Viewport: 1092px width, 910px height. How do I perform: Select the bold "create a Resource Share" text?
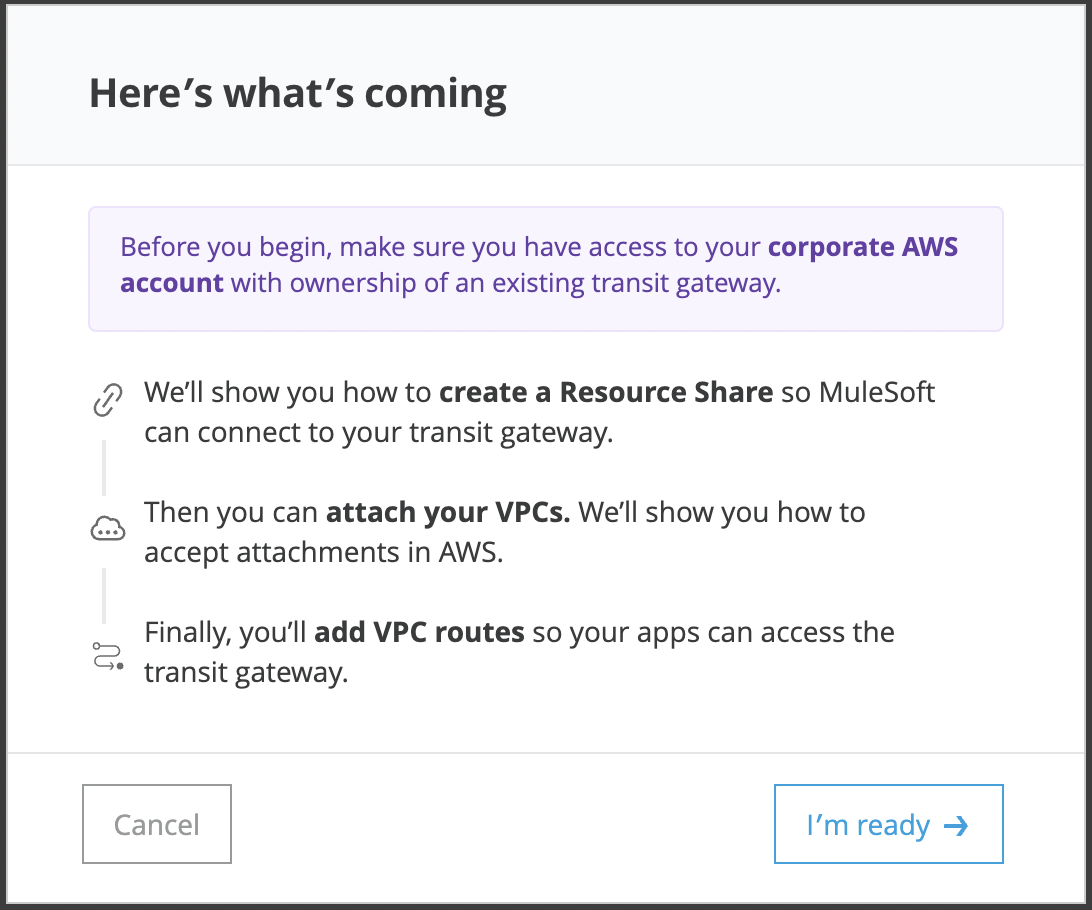[x=606, y=391]
